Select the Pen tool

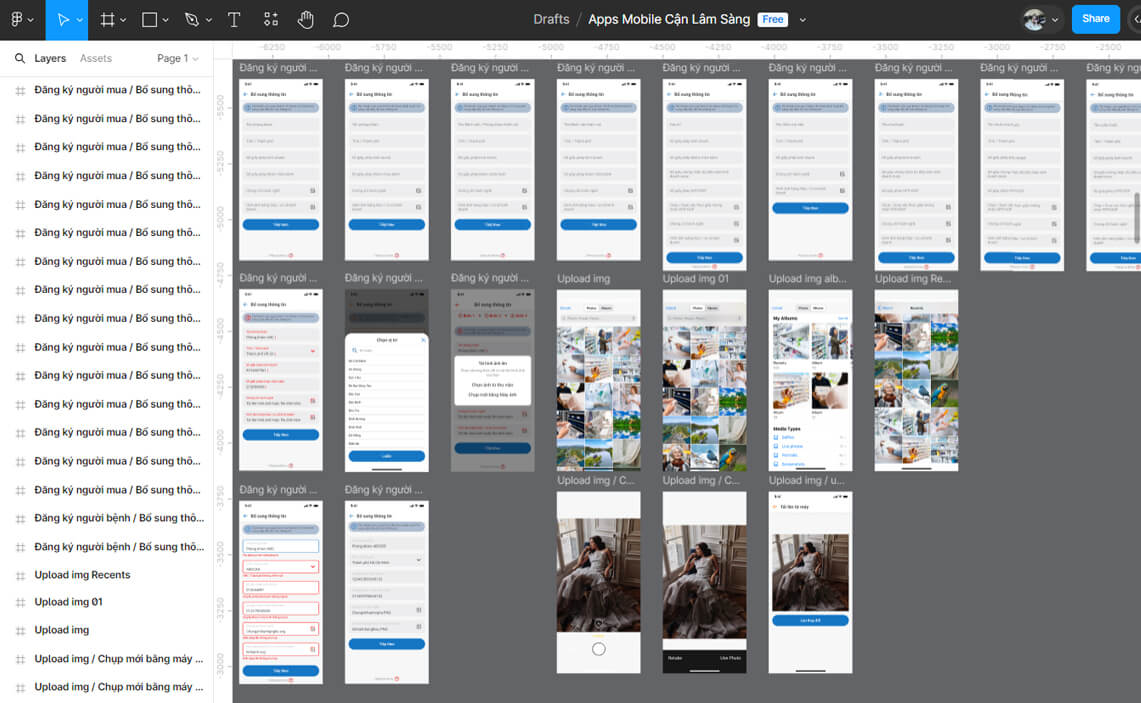tap(191, 20)
